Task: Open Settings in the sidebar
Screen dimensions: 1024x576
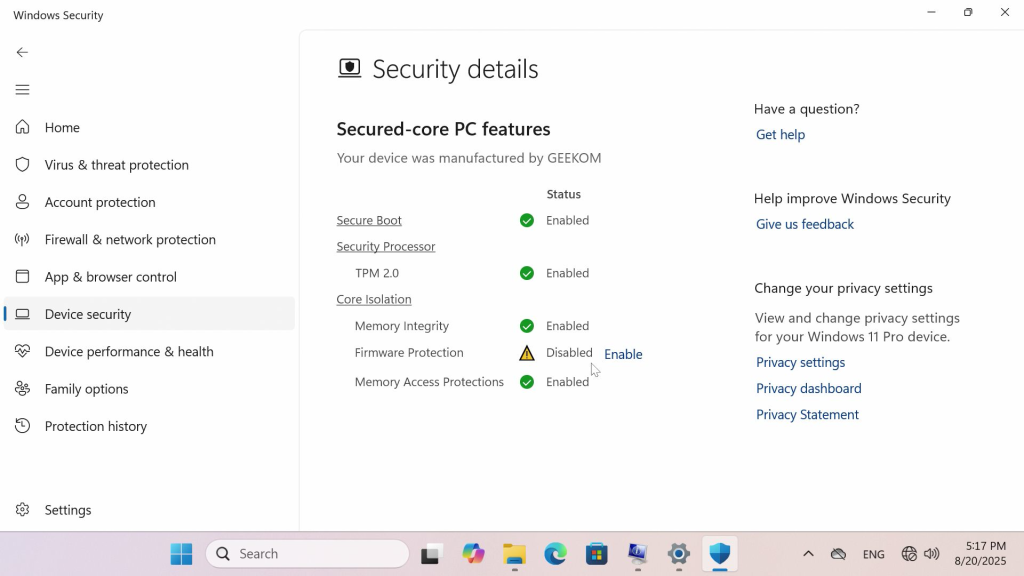Action: [149, 509]
